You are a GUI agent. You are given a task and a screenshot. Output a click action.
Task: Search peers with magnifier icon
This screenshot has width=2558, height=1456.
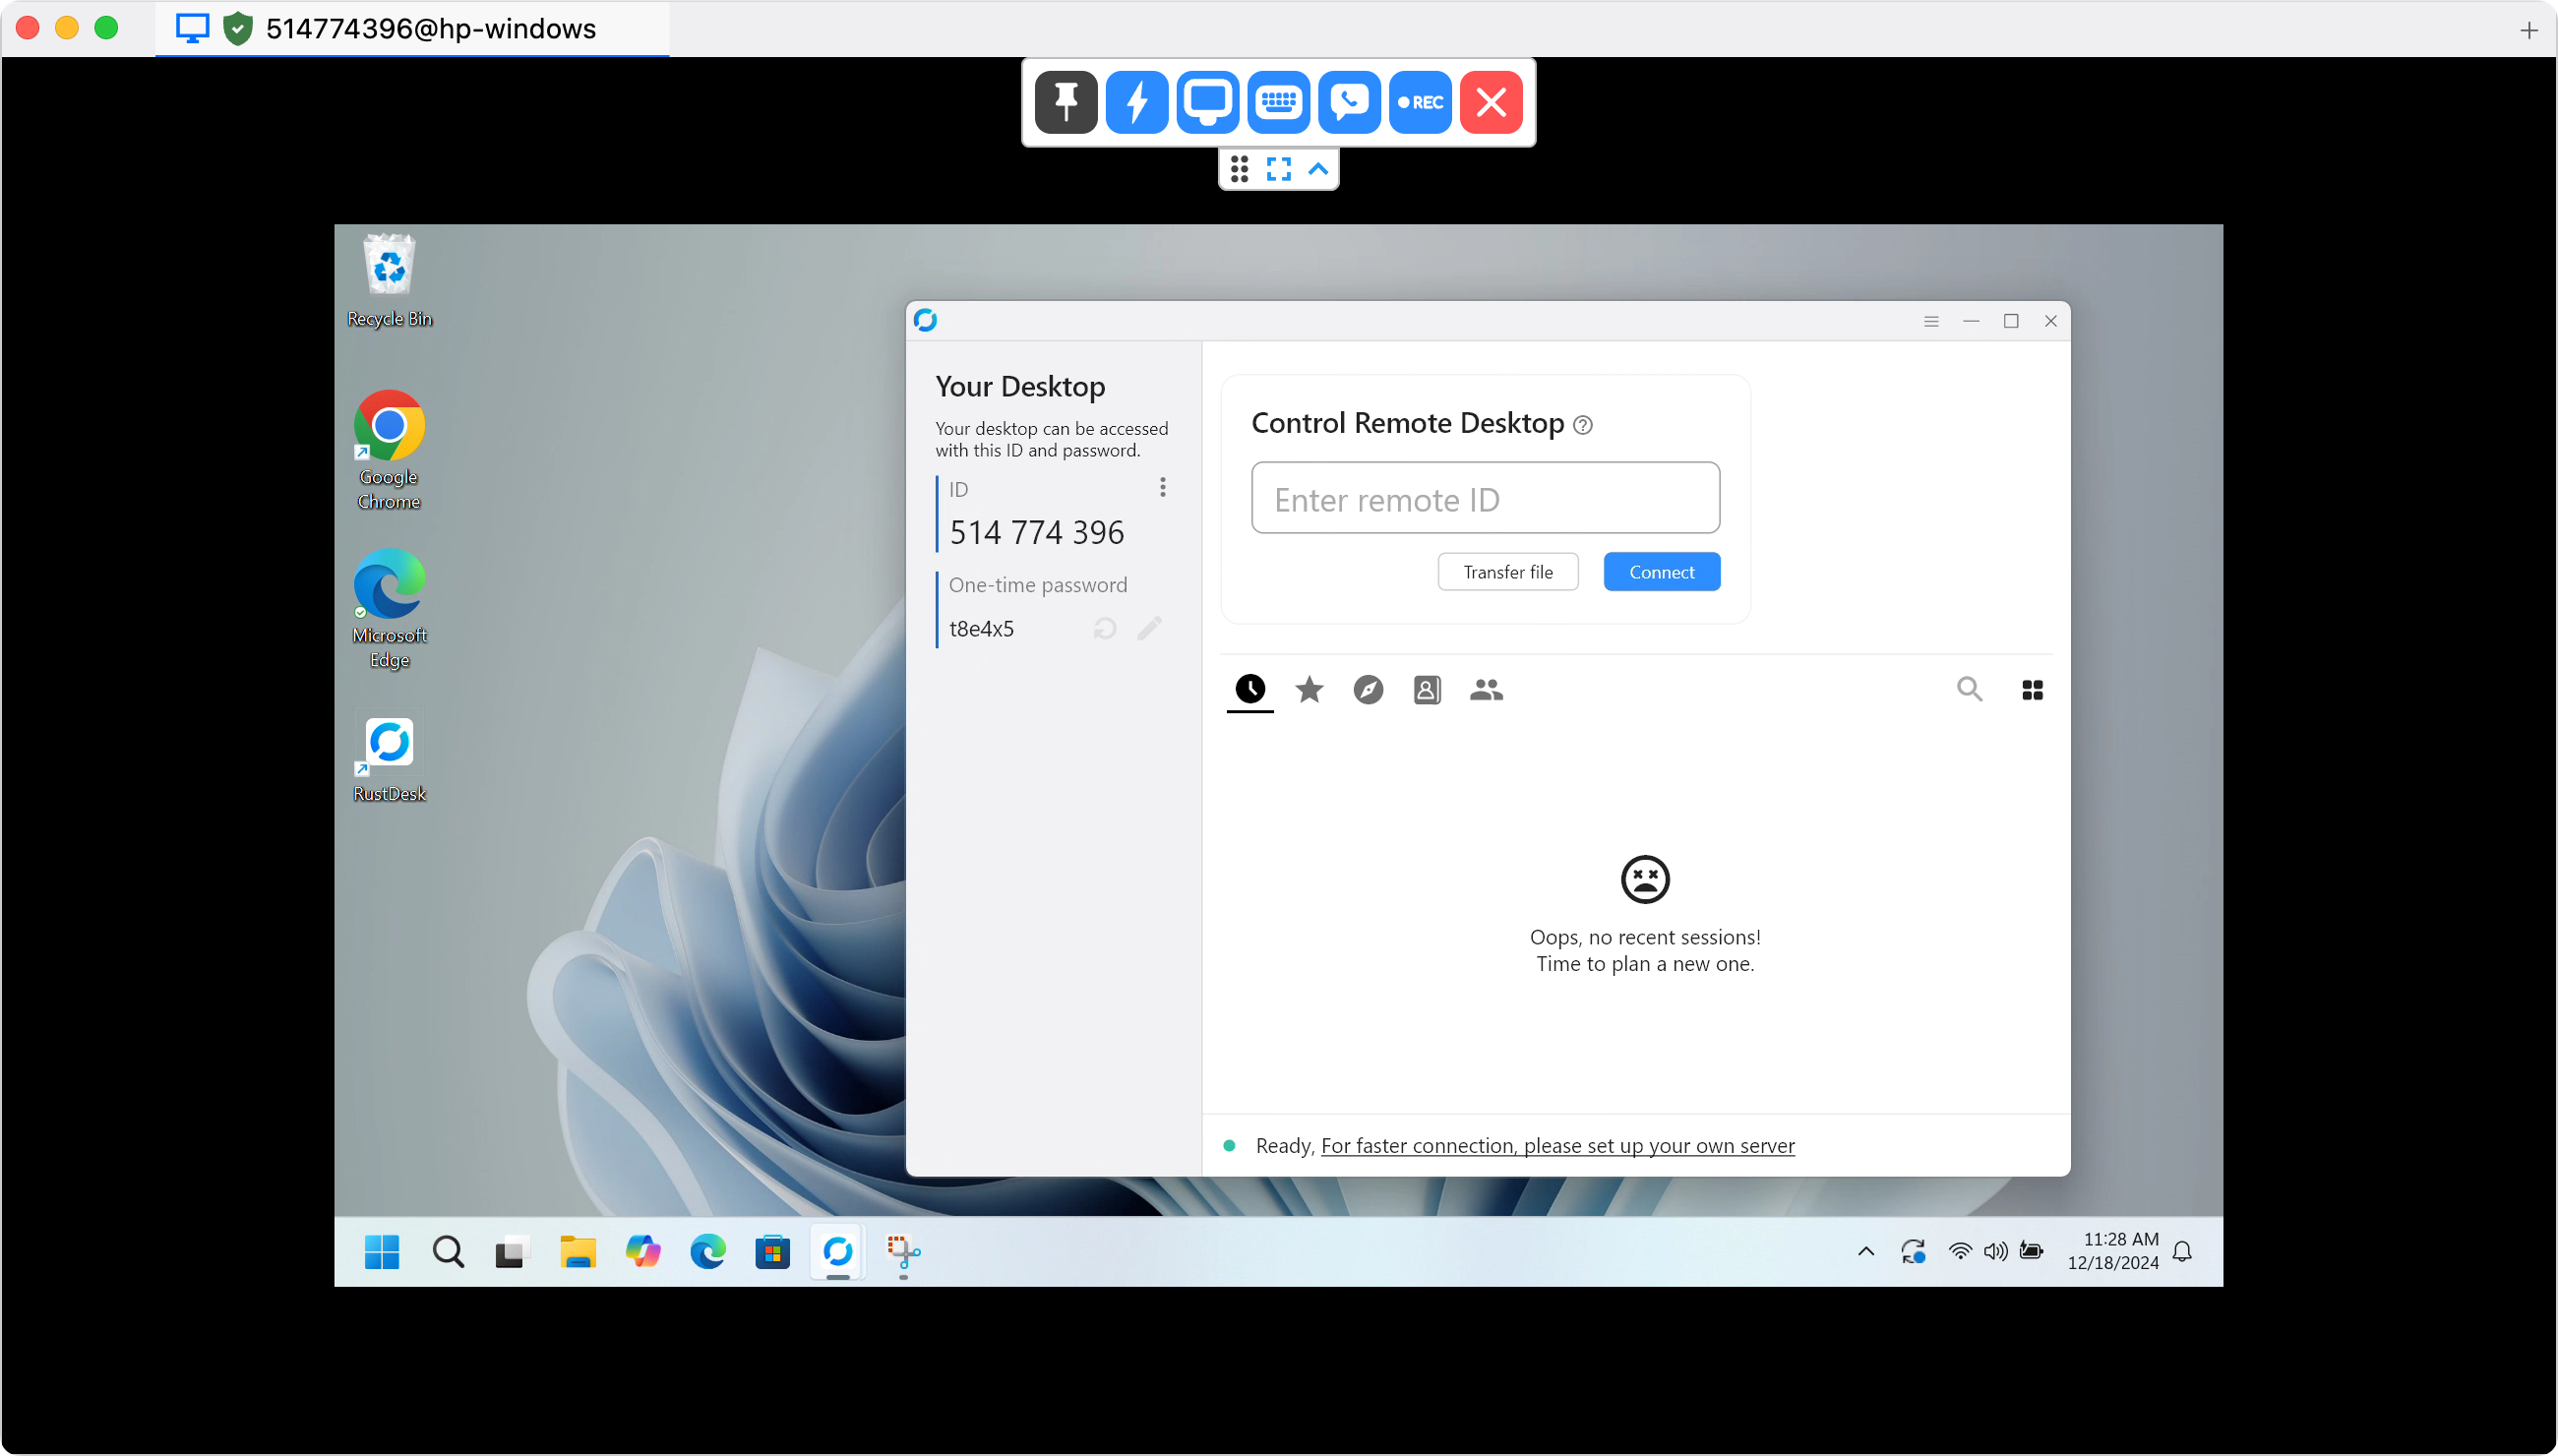[1969, 689]
